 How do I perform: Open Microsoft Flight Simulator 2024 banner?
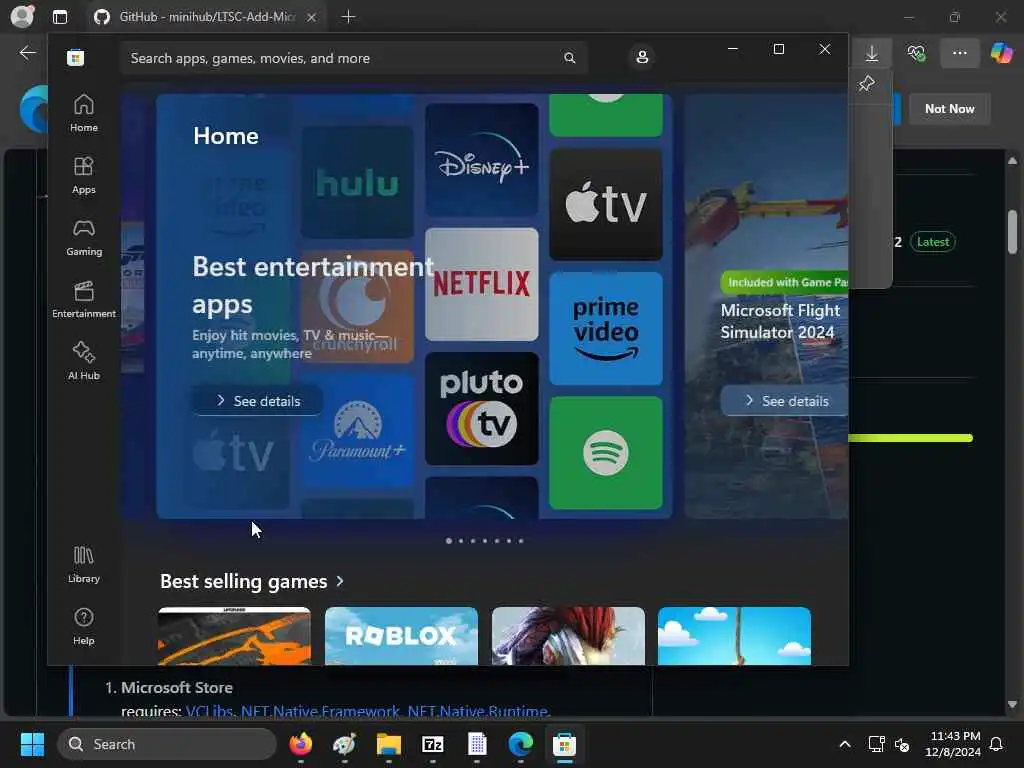767,306
